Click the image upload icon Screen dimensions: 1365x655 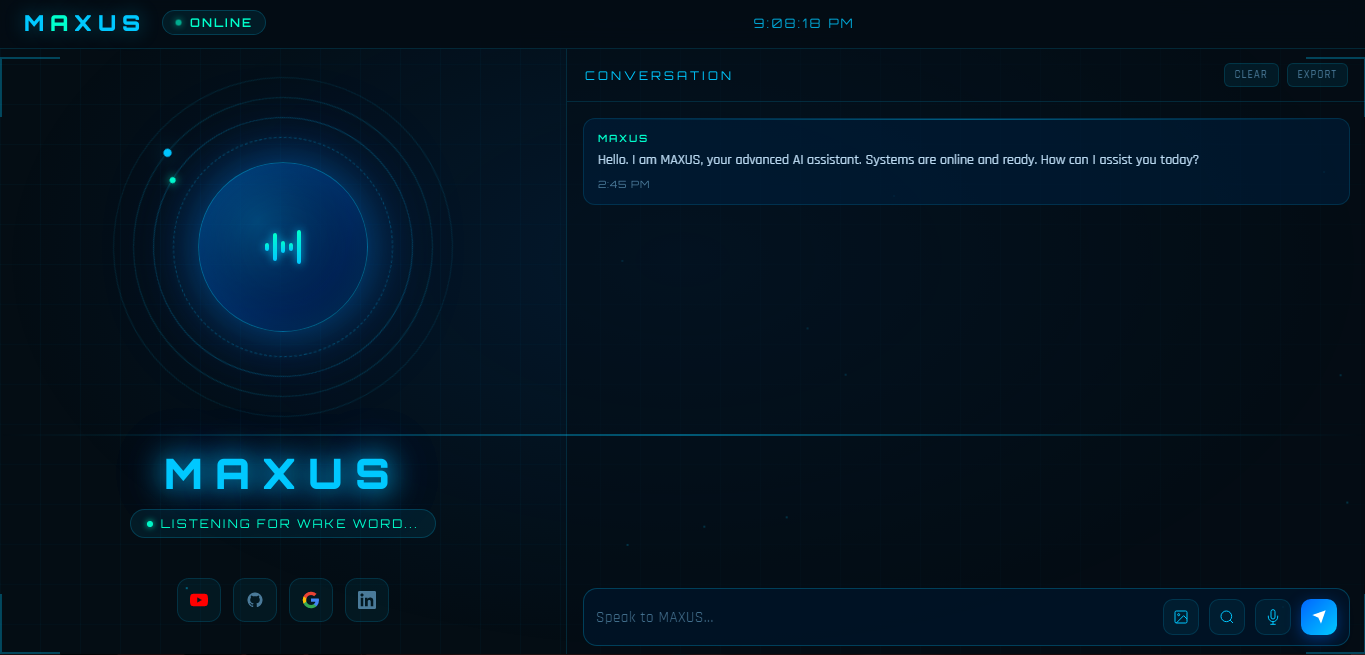pyautogui.click(x=1181, y=617)
